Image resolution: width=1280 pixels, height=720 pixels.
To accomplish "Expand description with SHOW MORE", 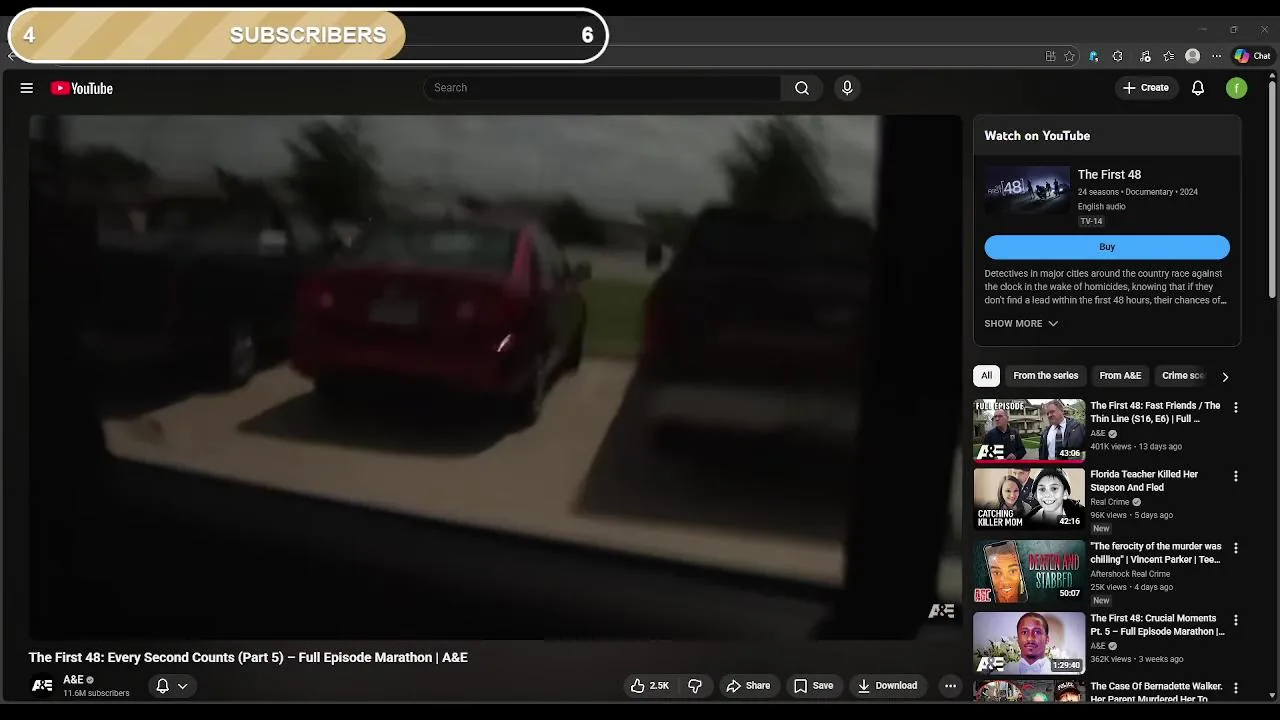I will (1021, 323).
